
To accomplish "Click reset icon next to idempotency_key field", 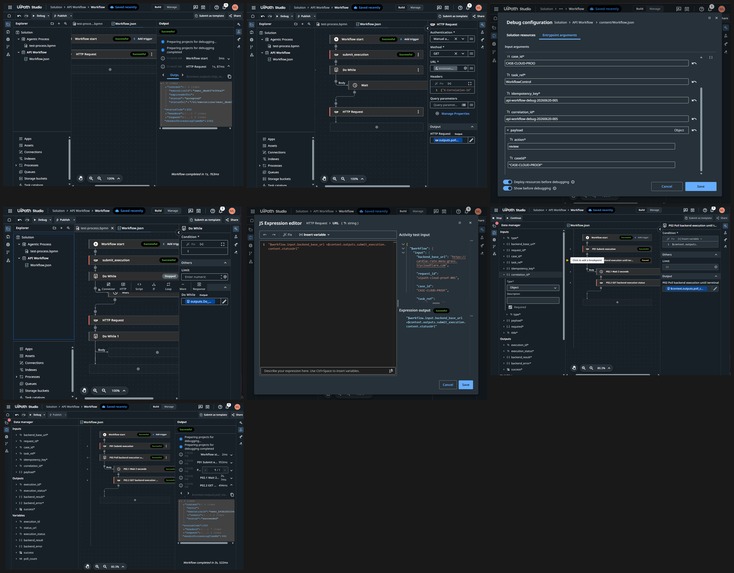I will coord(694,100).
